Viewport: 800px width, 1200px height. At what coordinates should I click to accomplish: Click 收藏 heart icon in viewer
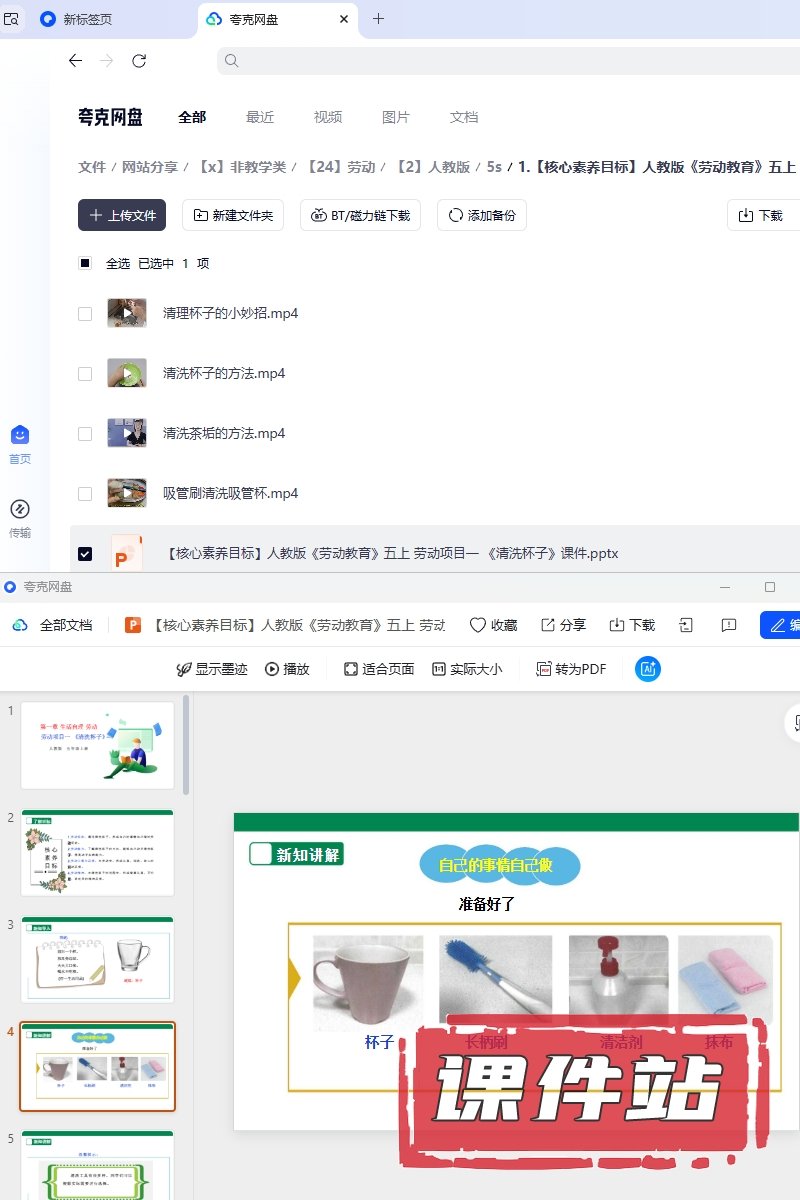click(x=478, y=625)
